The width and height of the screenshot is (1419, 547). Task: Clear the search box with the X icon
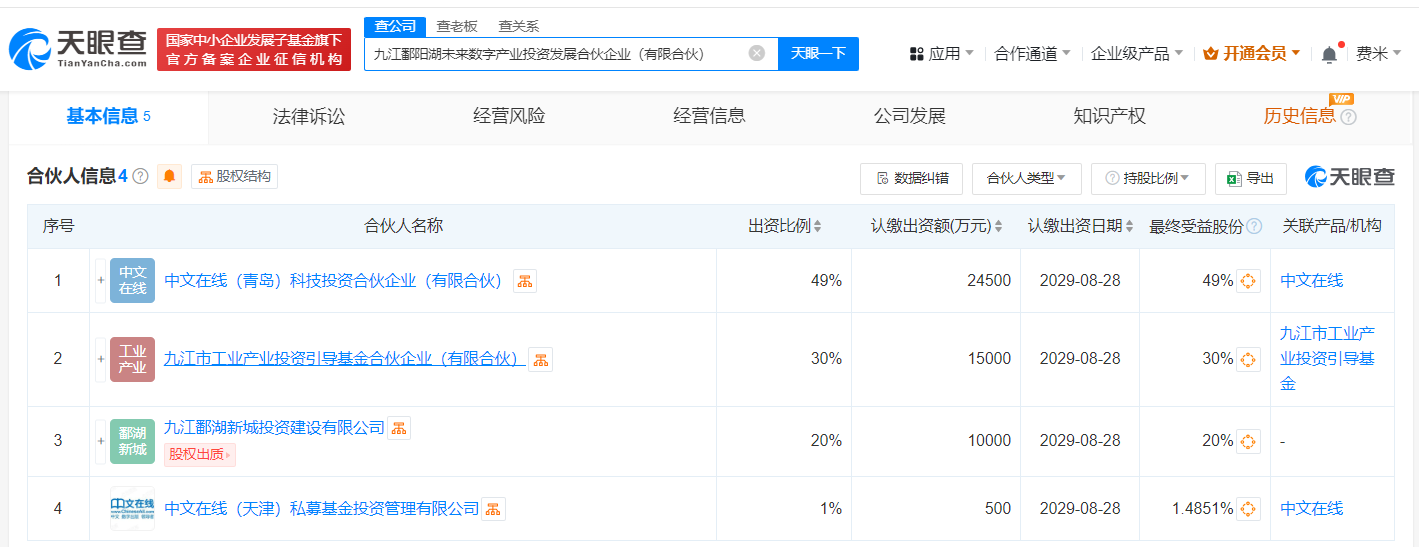tap(757, 53)
